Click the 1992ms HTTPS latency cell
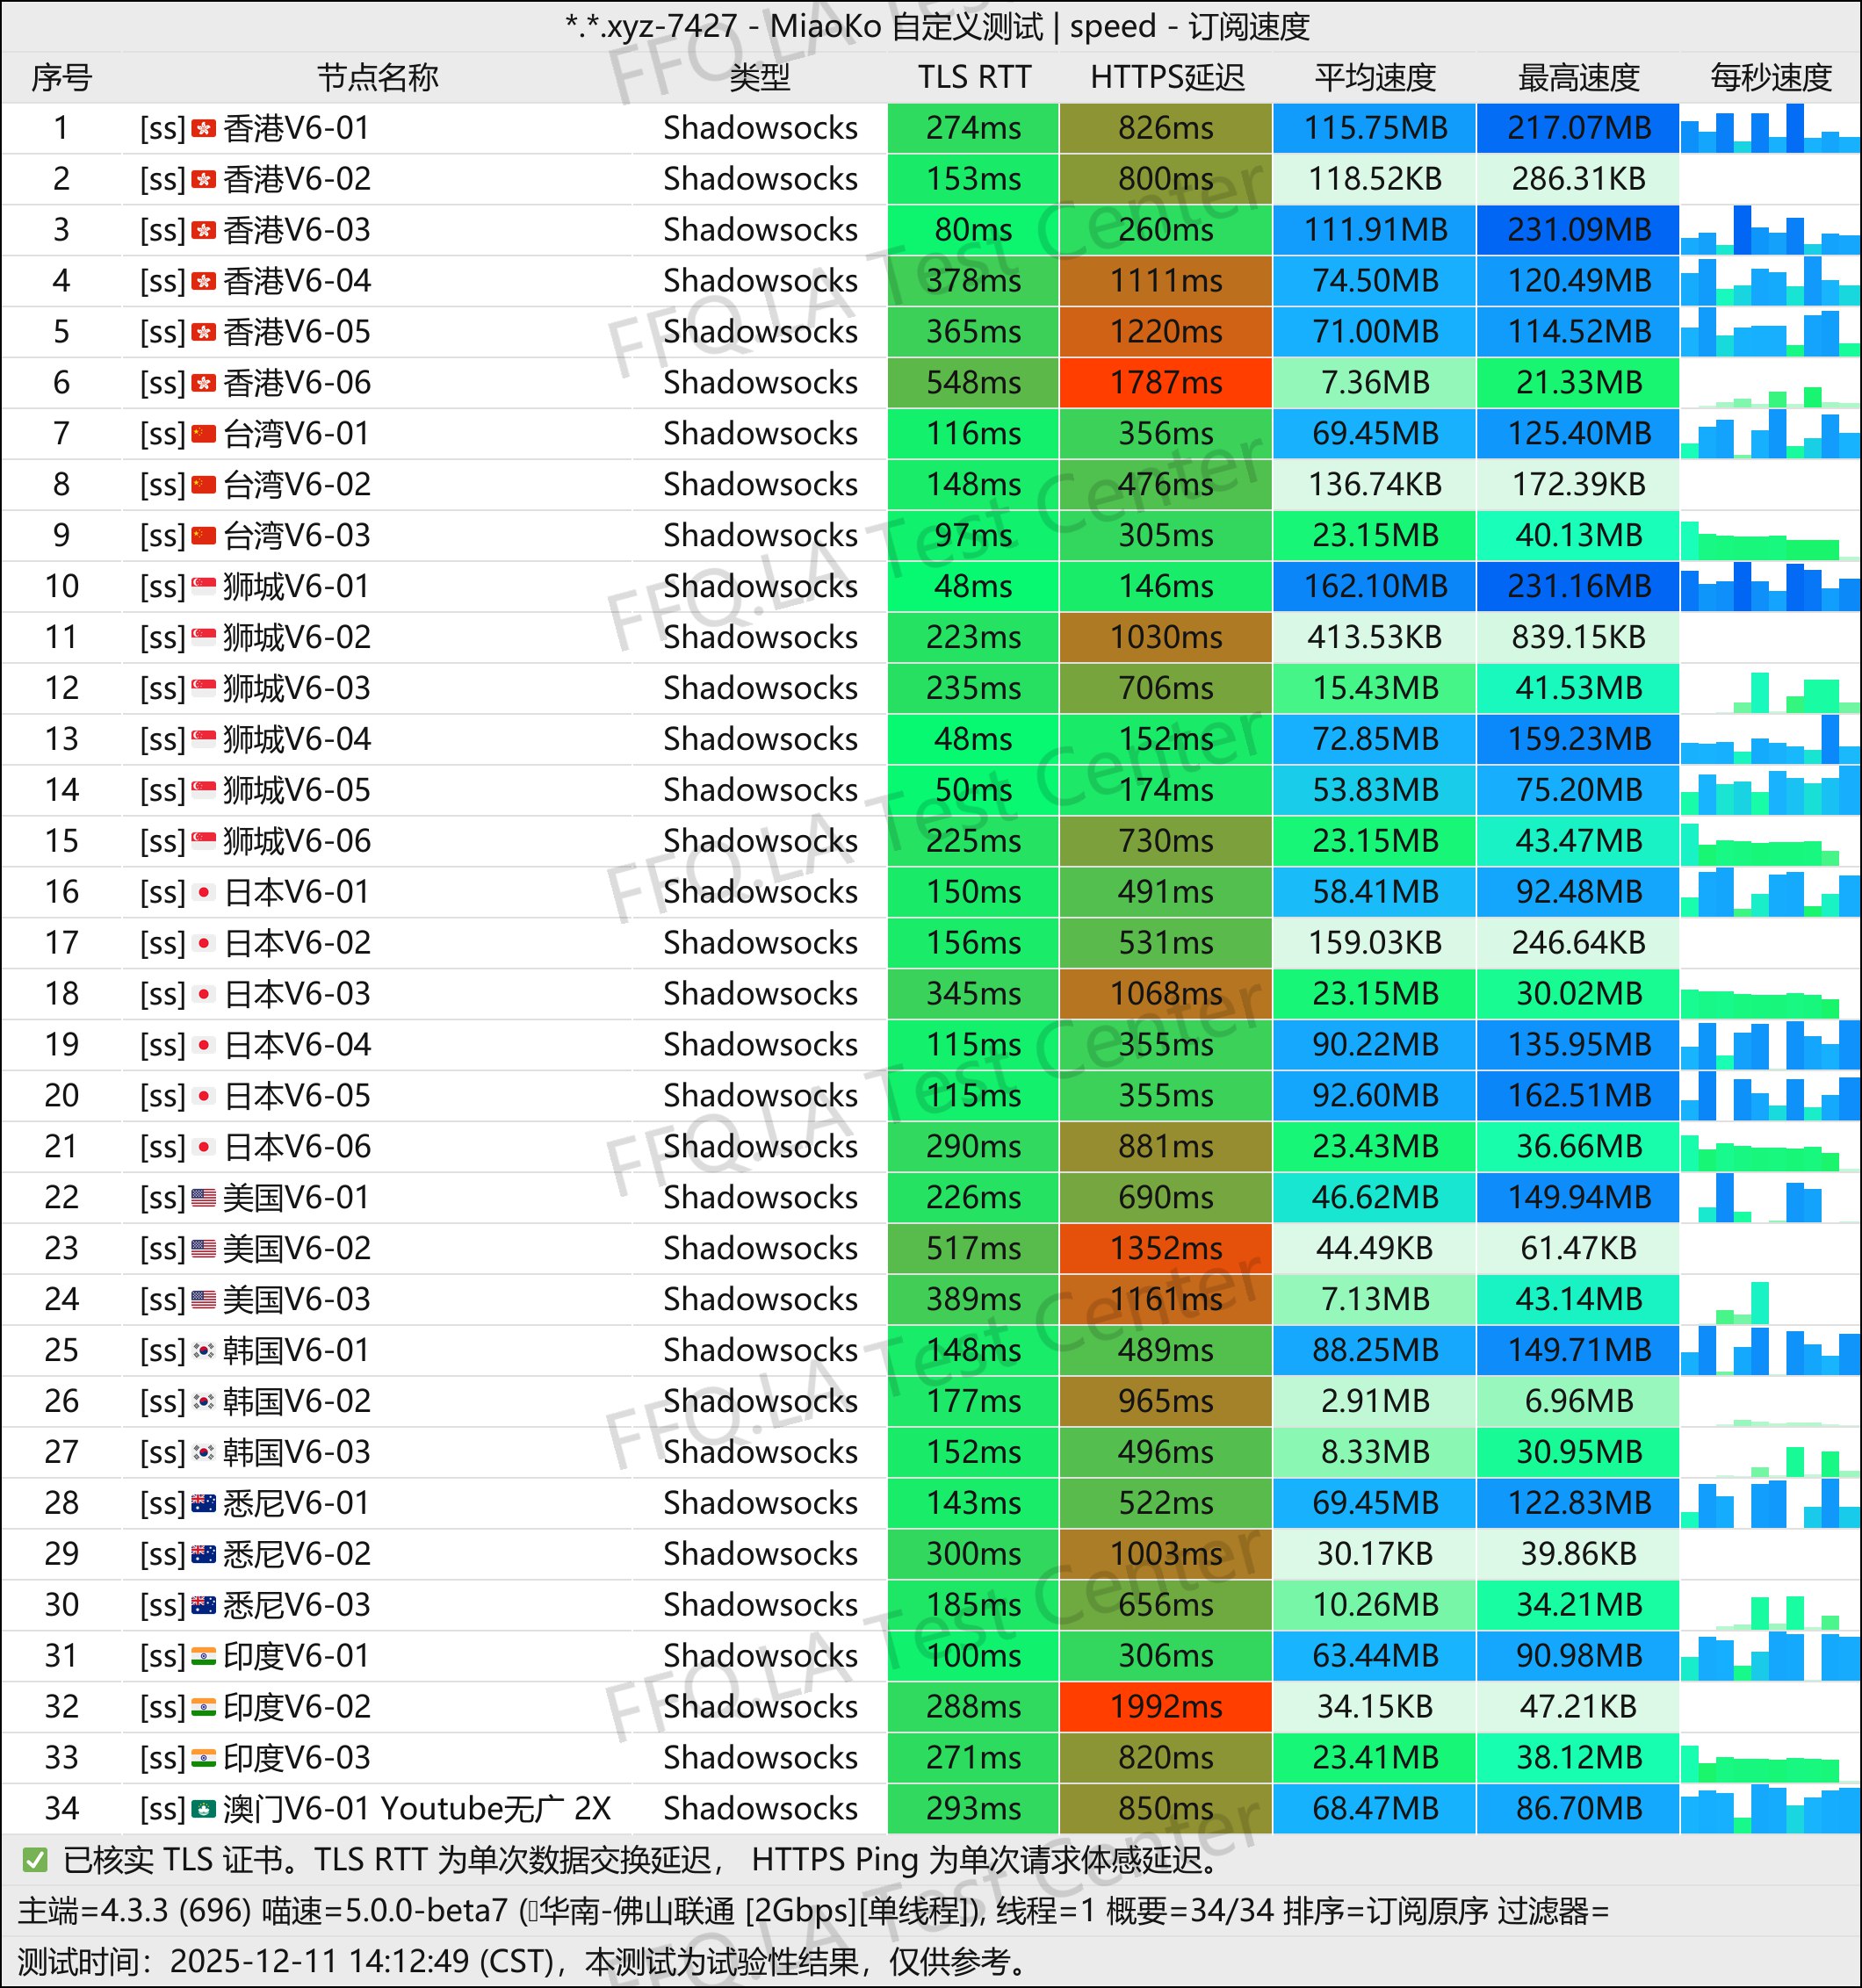The height and width of the screenshot is (1988, 1862). pos(1166,1707)
